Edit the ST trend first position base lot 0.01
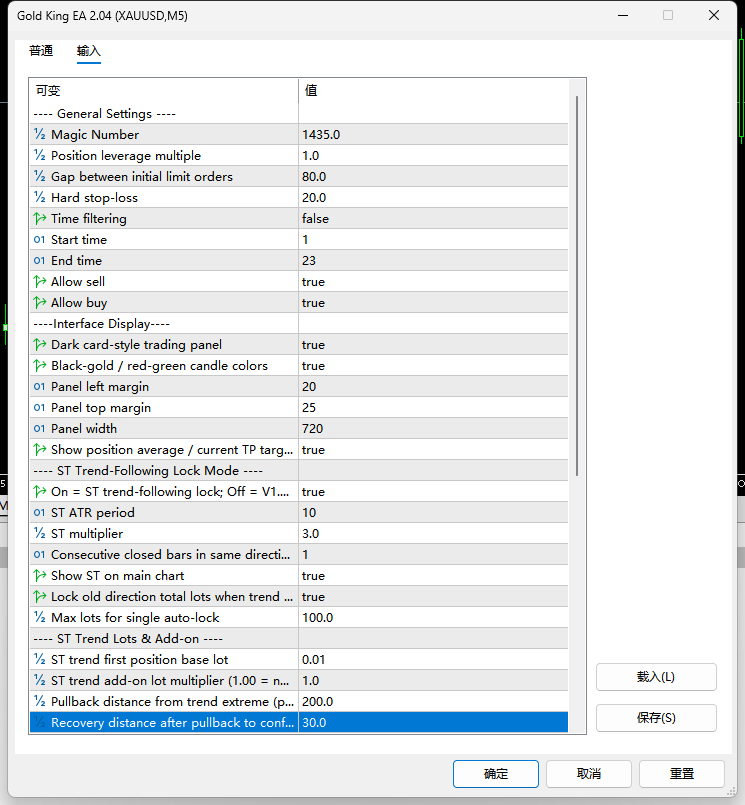Screen dimensions: 745x805 pyautogui.click(x=433, y=660)
